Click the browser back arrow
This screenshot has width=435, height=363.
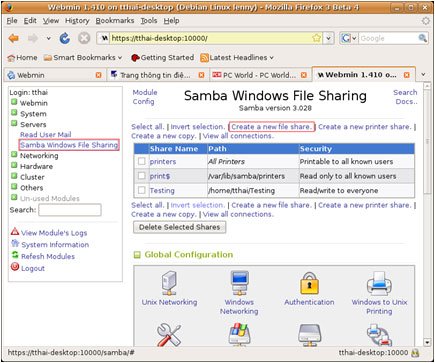pyautogui.click(x=13, y=39)
